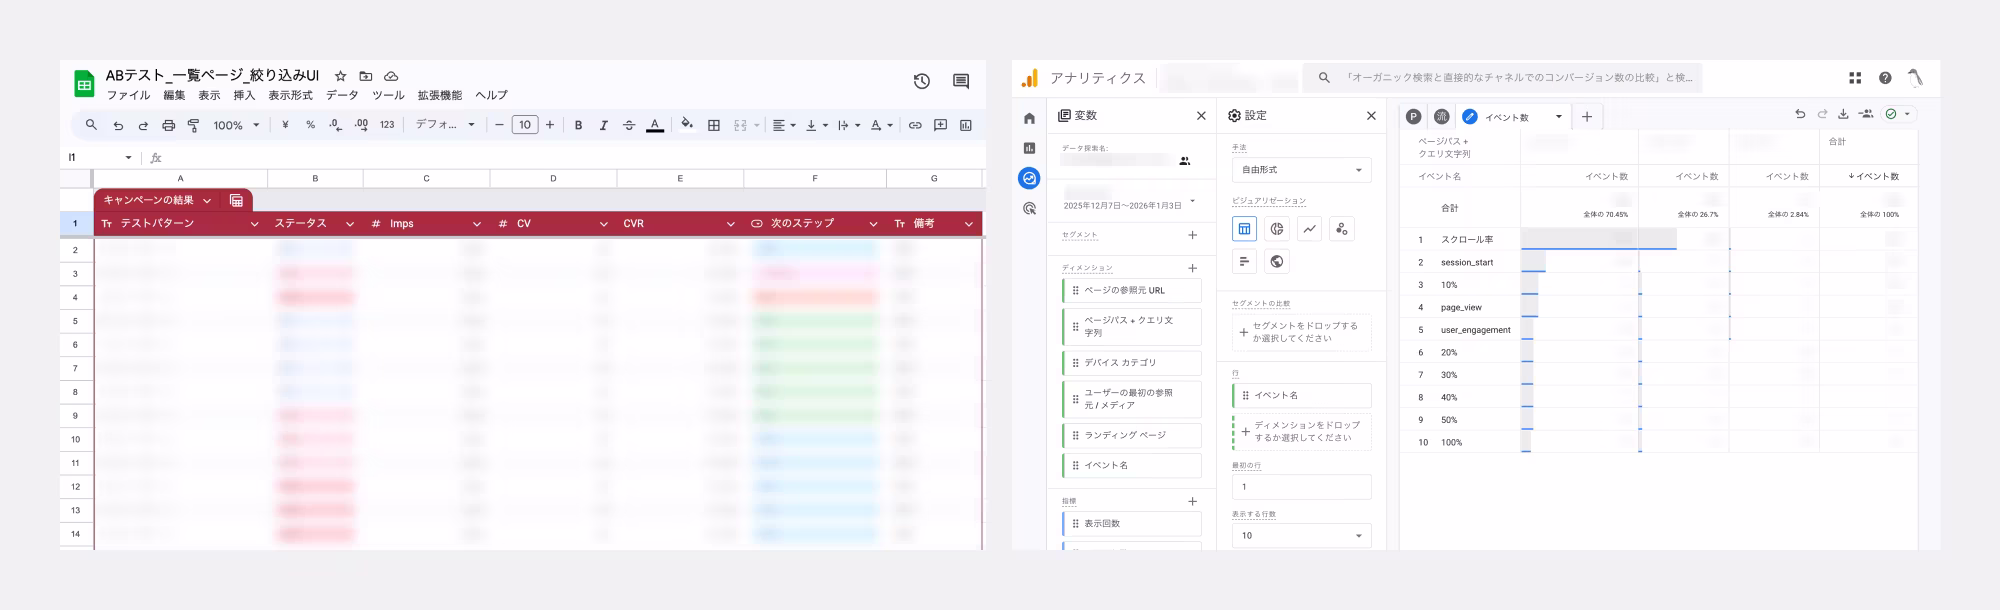Switch to the イベント数 exploration tab
The image size is (2000, 610).
click(x=1512, y=117)
